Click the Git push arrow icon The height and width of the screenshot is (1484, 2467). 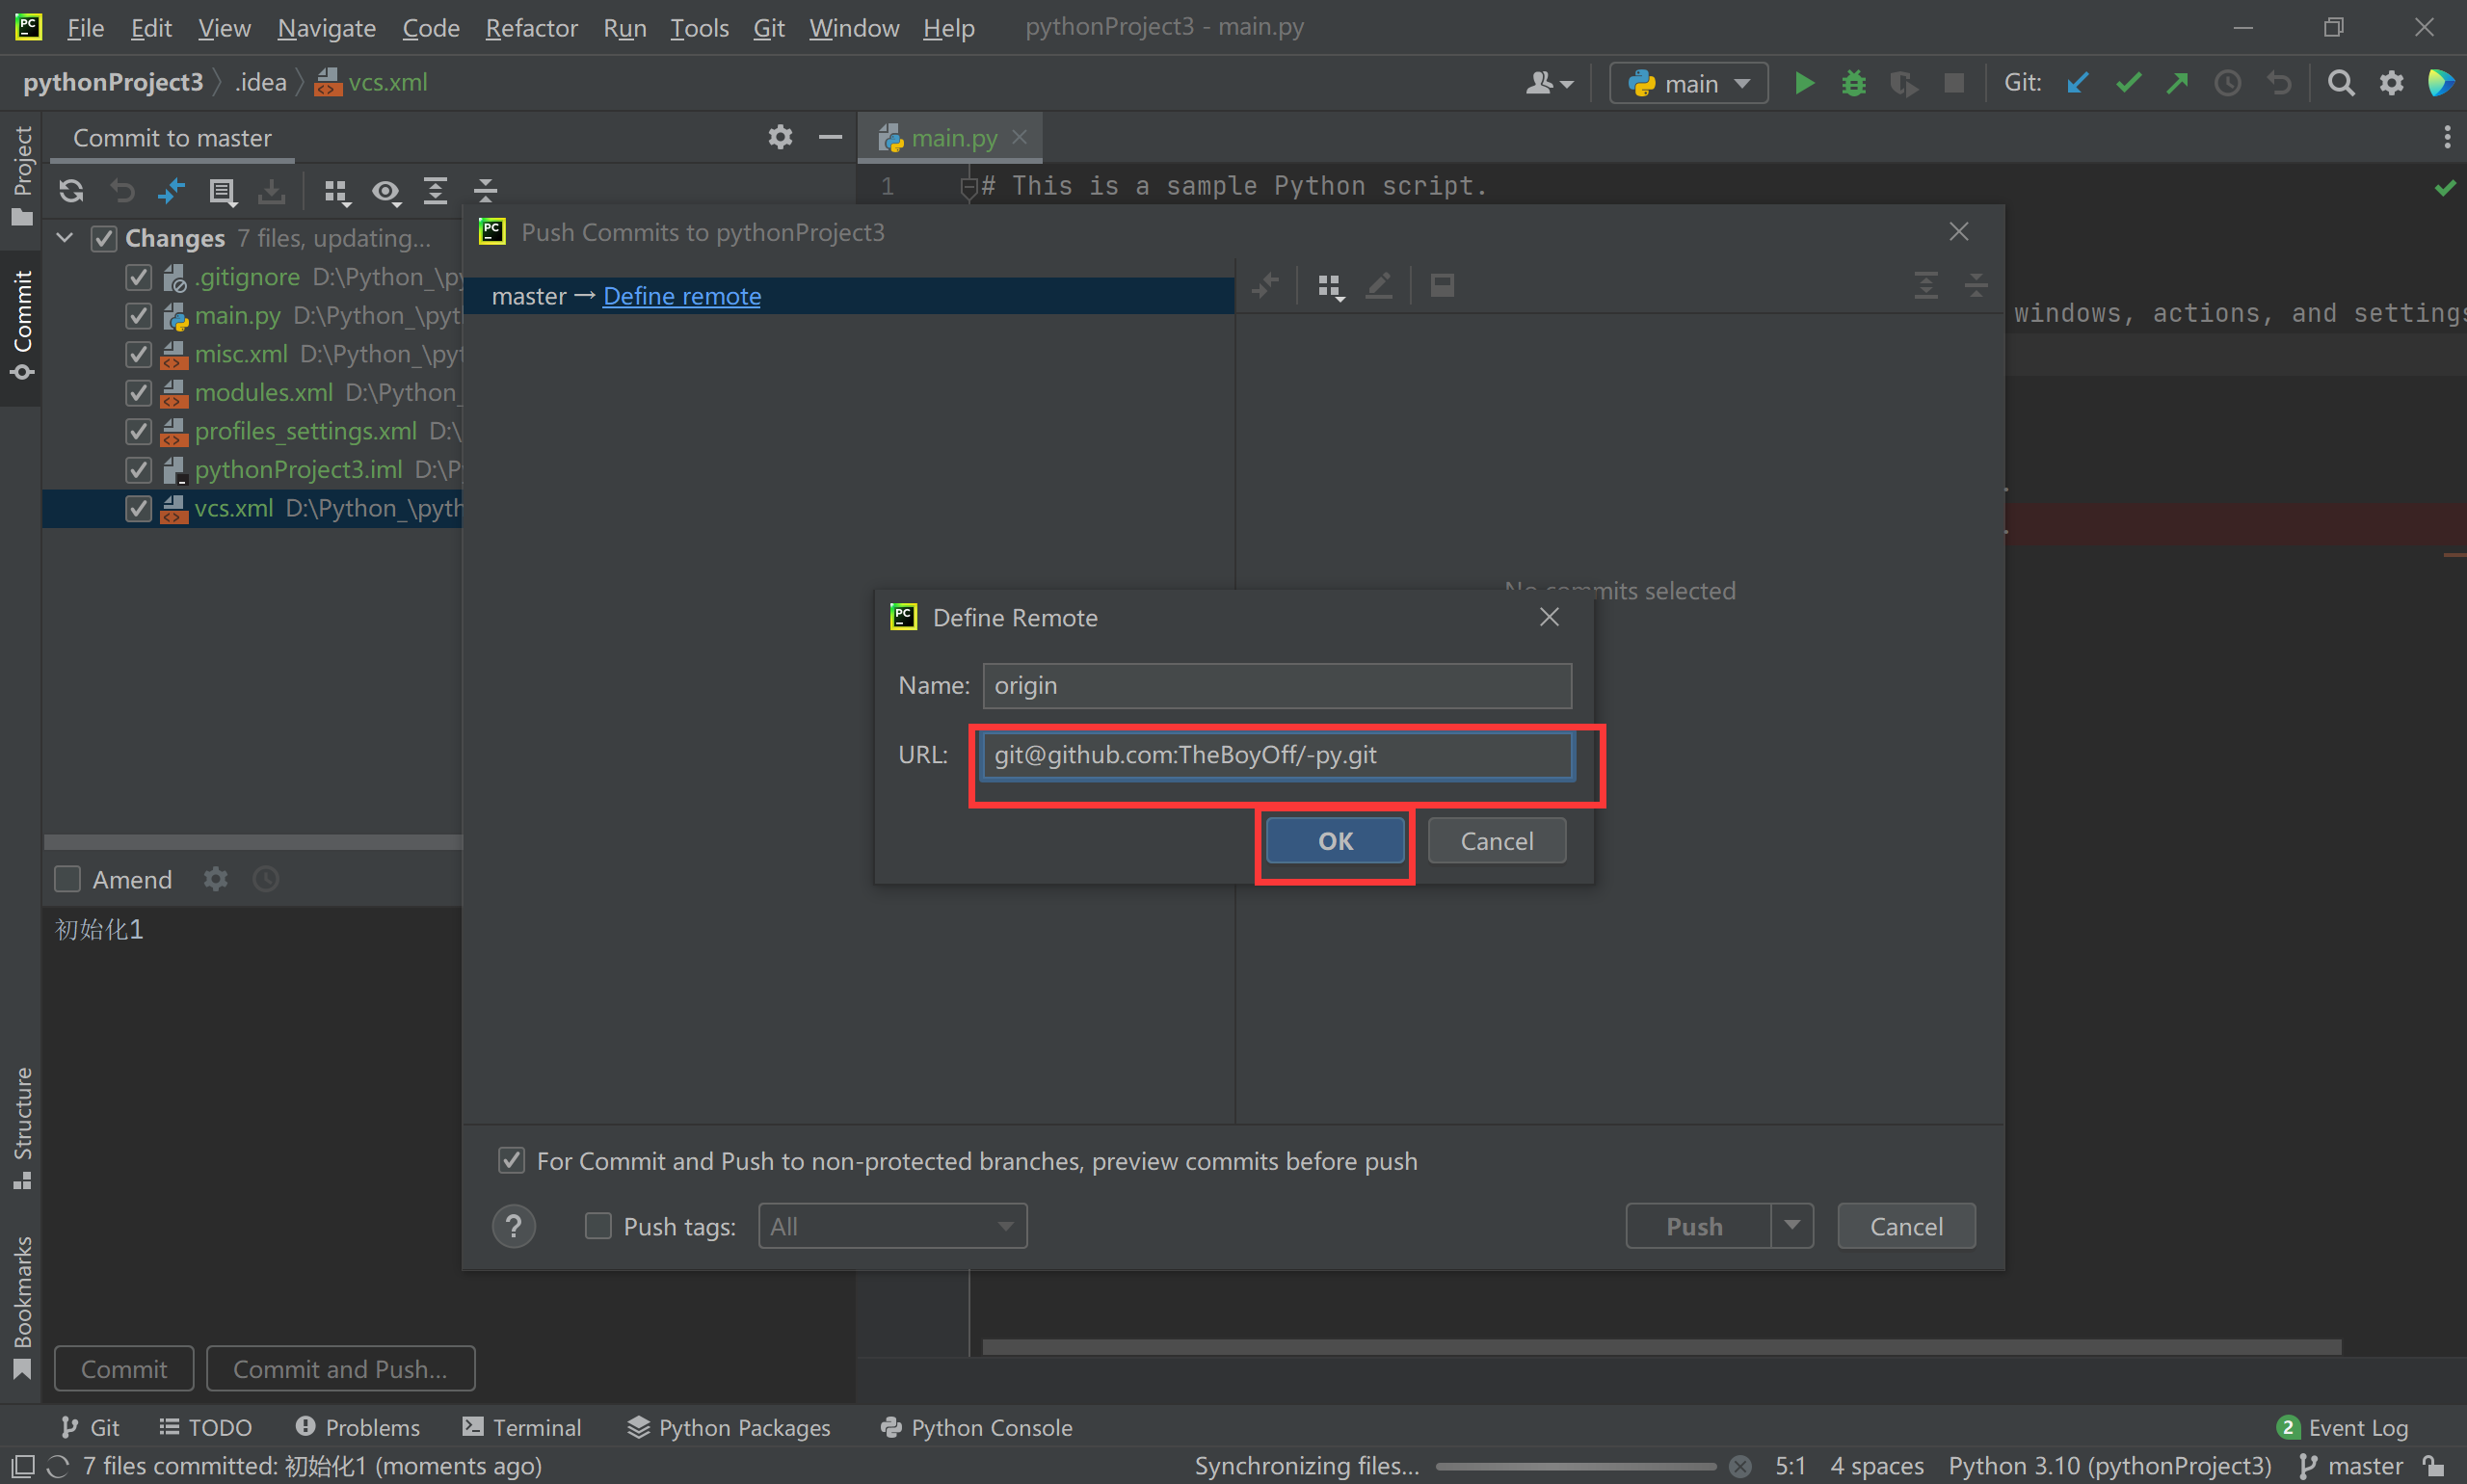click(2177, 83)
